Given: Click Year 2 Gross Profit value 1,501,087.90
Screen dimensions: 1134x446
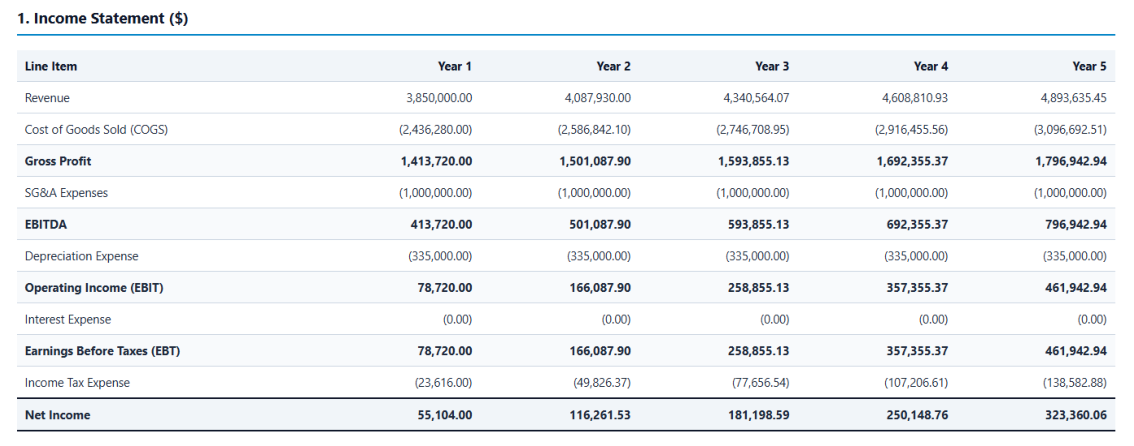Looking at the screenshot, I should 594,161.
